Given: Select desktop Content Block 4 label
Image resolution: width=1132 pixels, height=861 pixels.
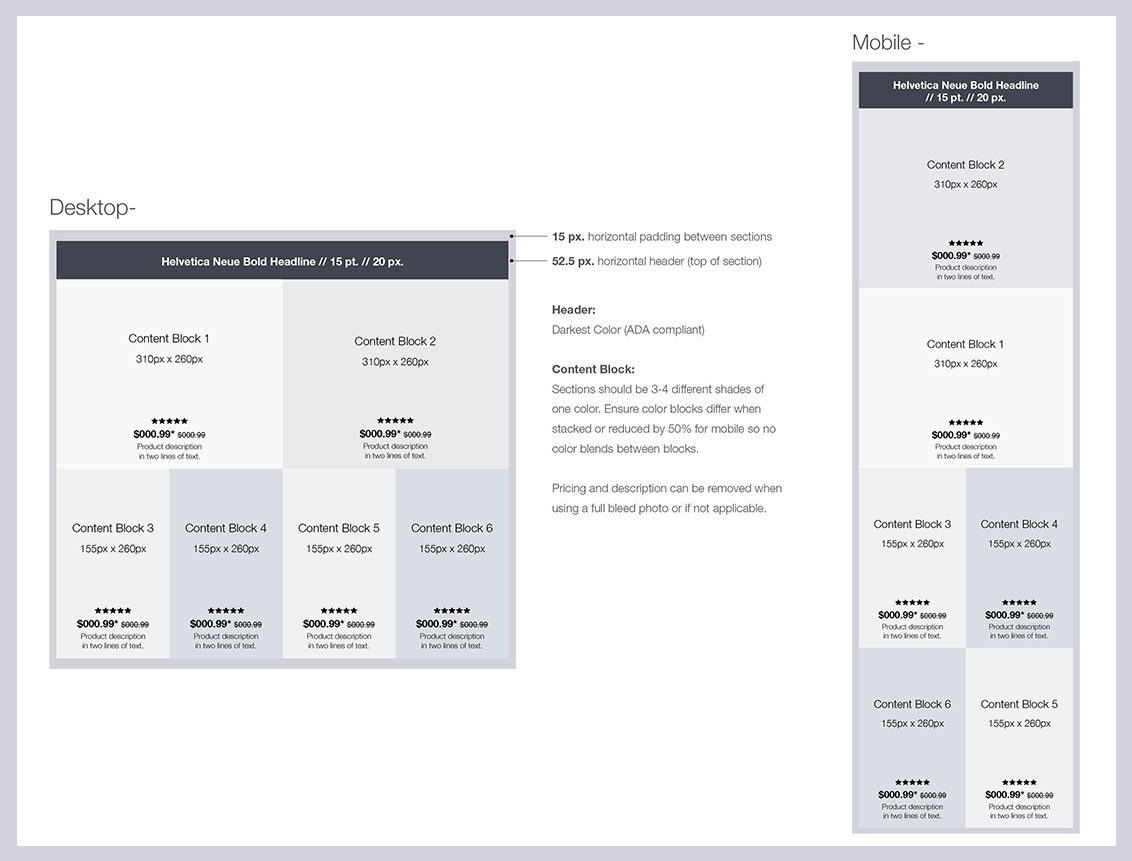Looking at the screenshot, I should (226, 528).
